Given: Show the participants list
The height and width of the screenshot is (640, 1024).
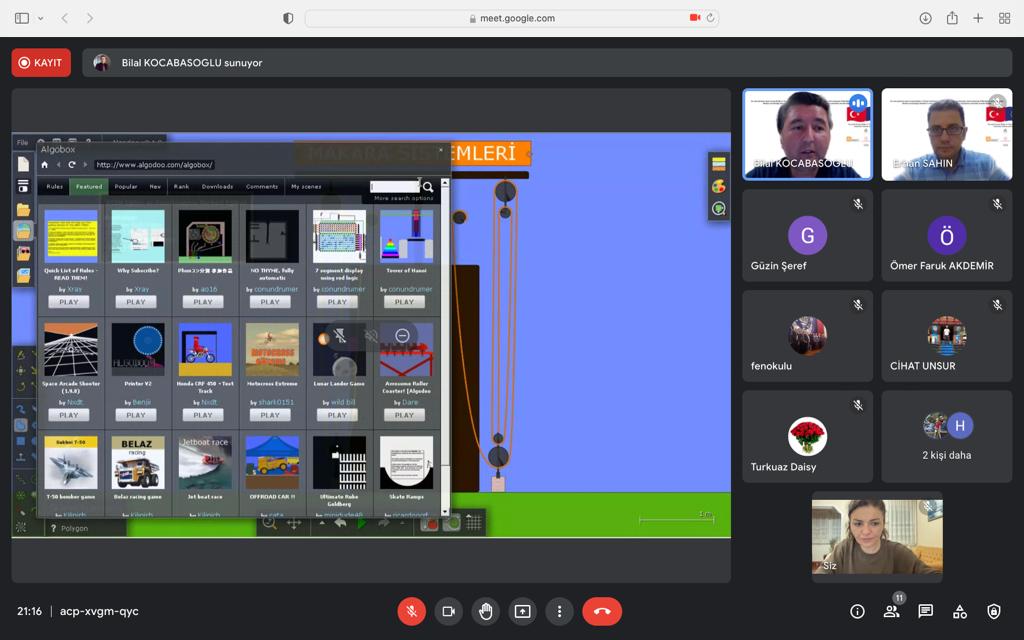Looking at the screenshot, I should (891, 612).
